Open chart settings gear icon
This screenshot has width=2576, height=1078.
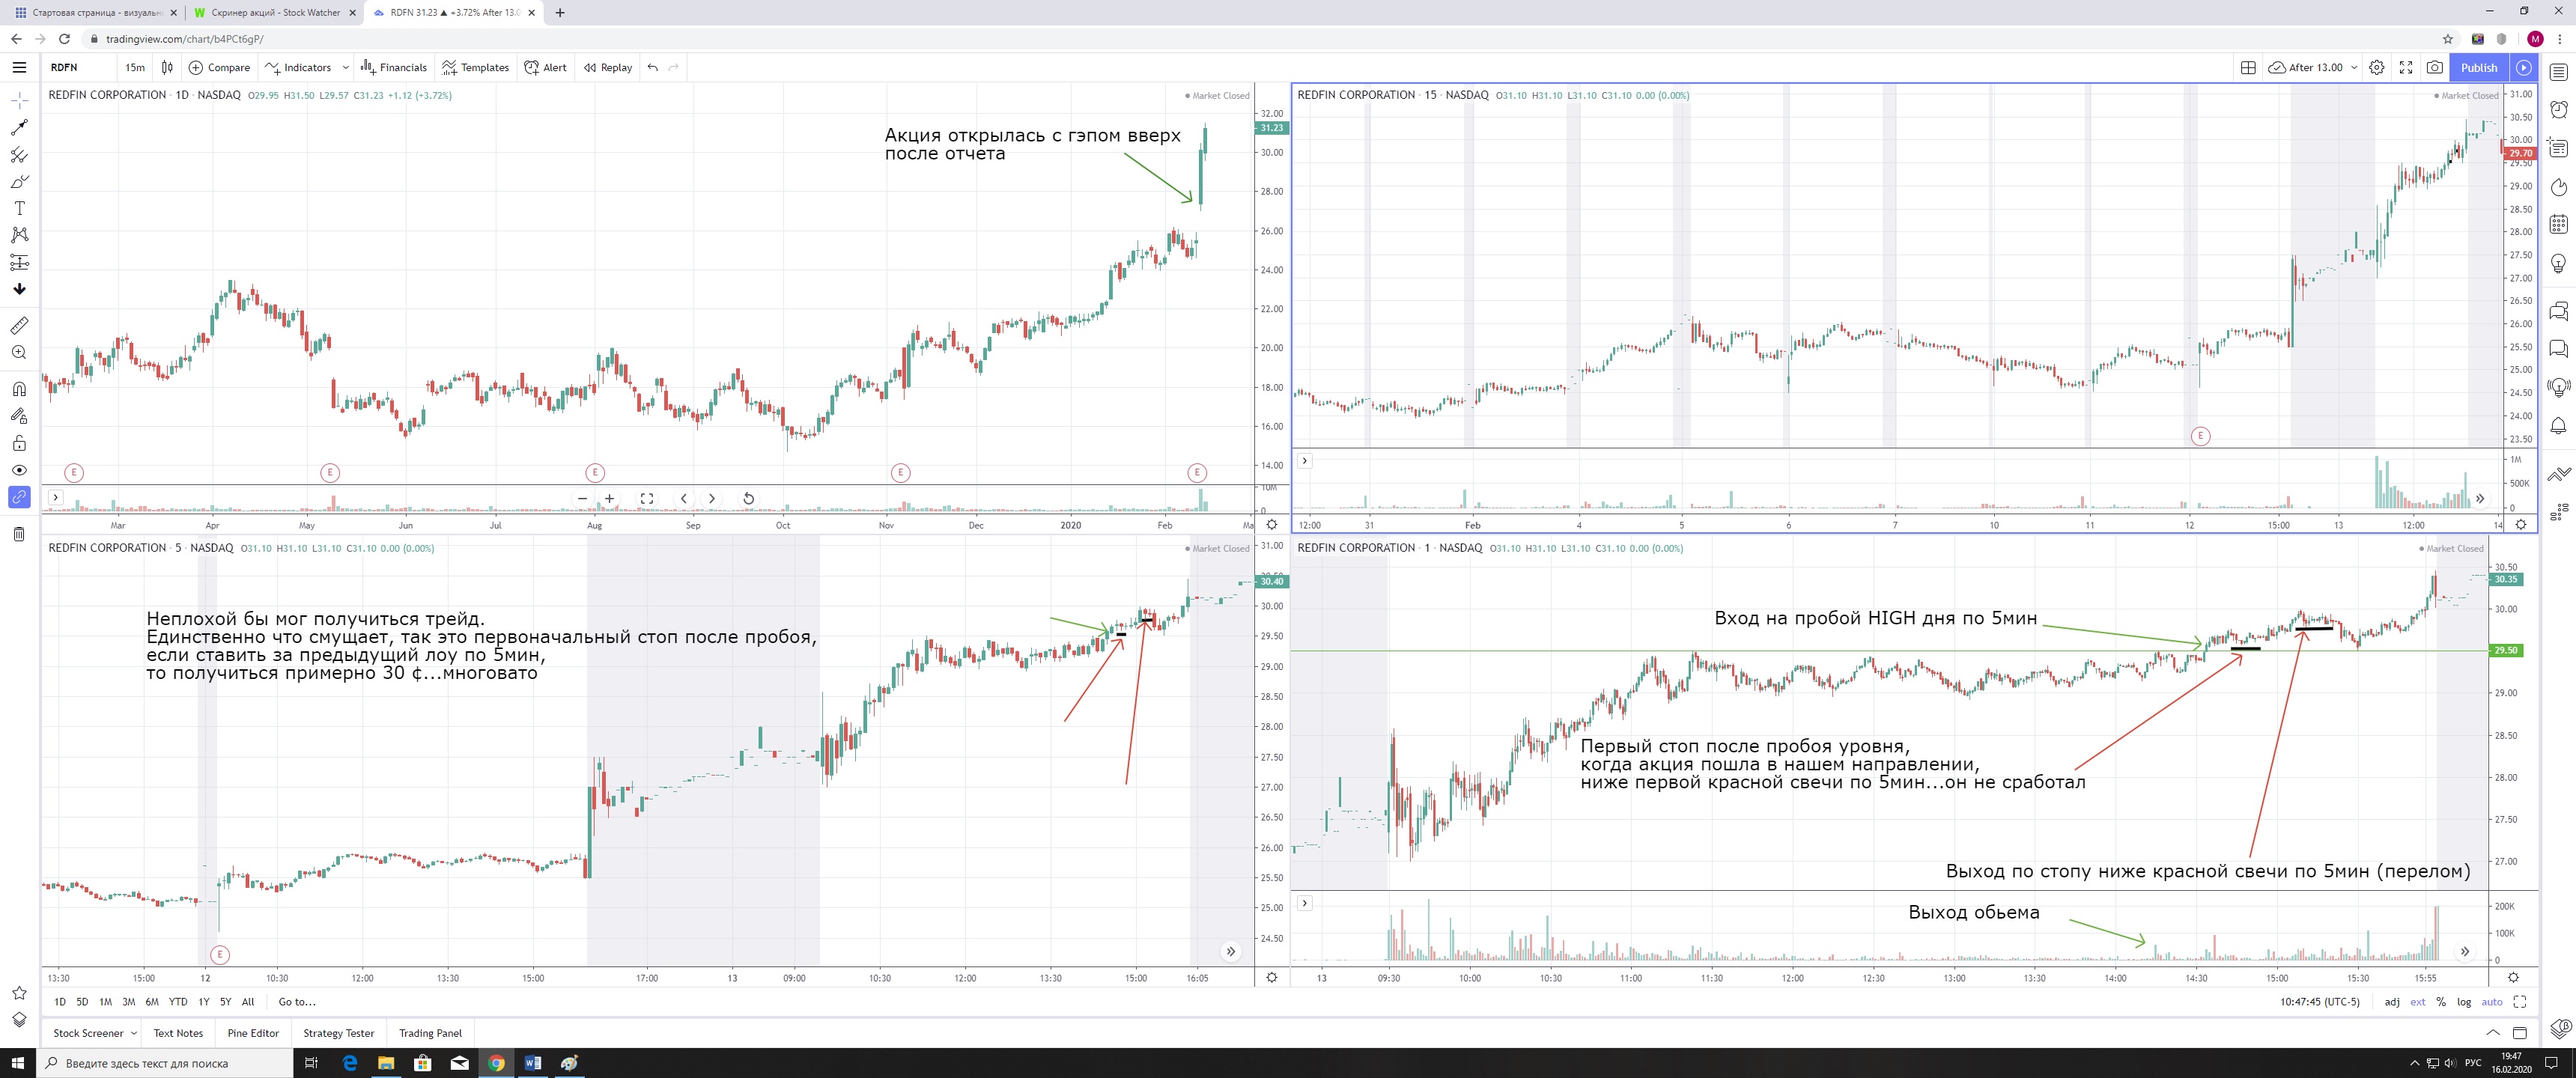[x=2377, y=67]
